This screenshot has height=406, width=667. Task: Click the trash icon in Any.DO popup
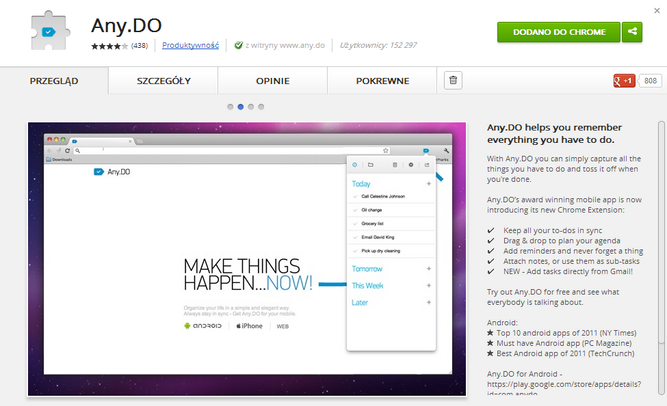395,165
